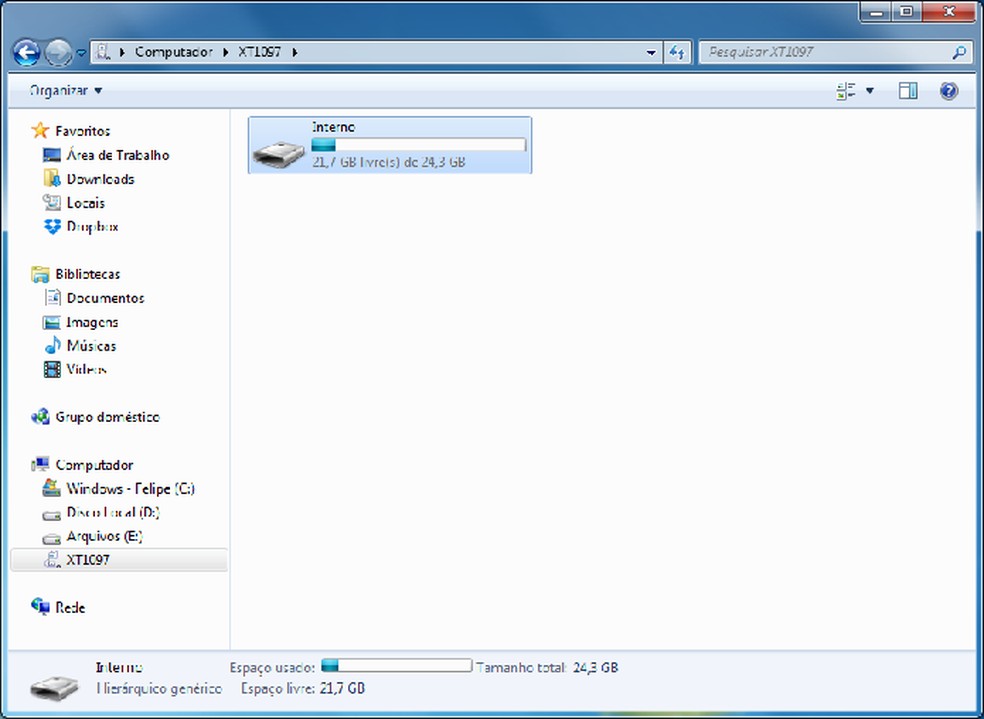Viewport: 984px width, 719px height.
Task: Open Grupo doméstico
Action: coord(107,417)
